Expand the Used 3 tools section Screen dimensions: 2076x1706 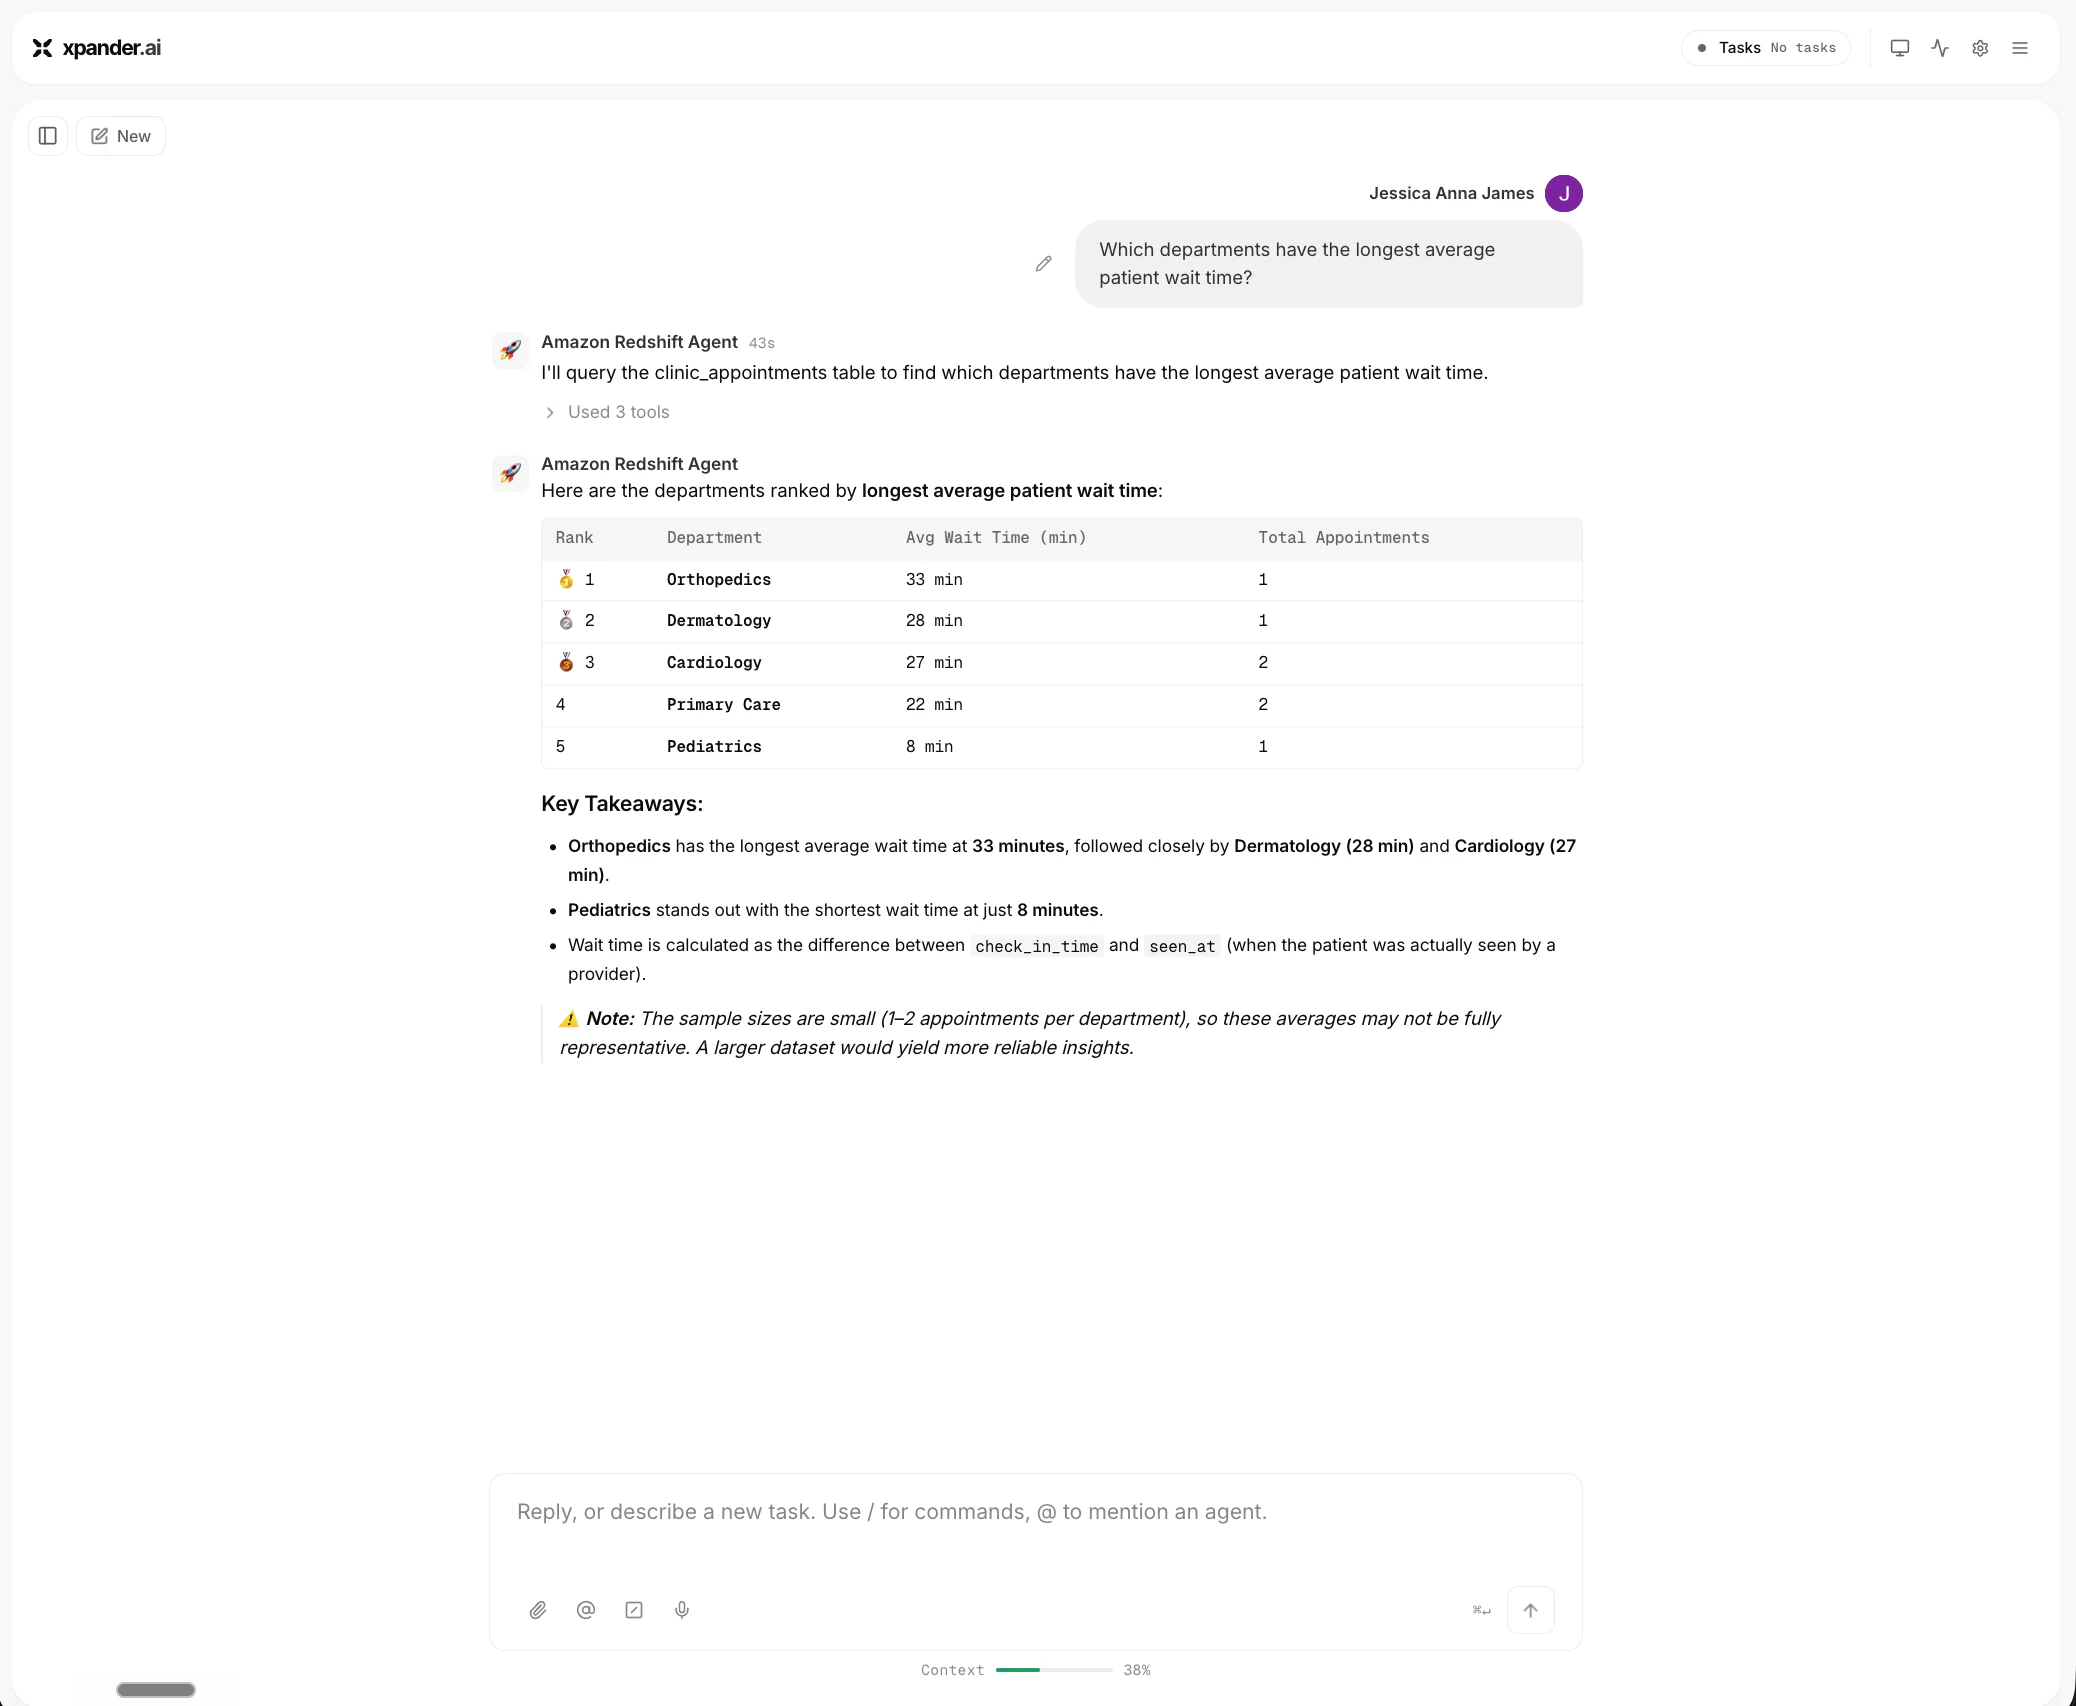[x=608, y=412]
